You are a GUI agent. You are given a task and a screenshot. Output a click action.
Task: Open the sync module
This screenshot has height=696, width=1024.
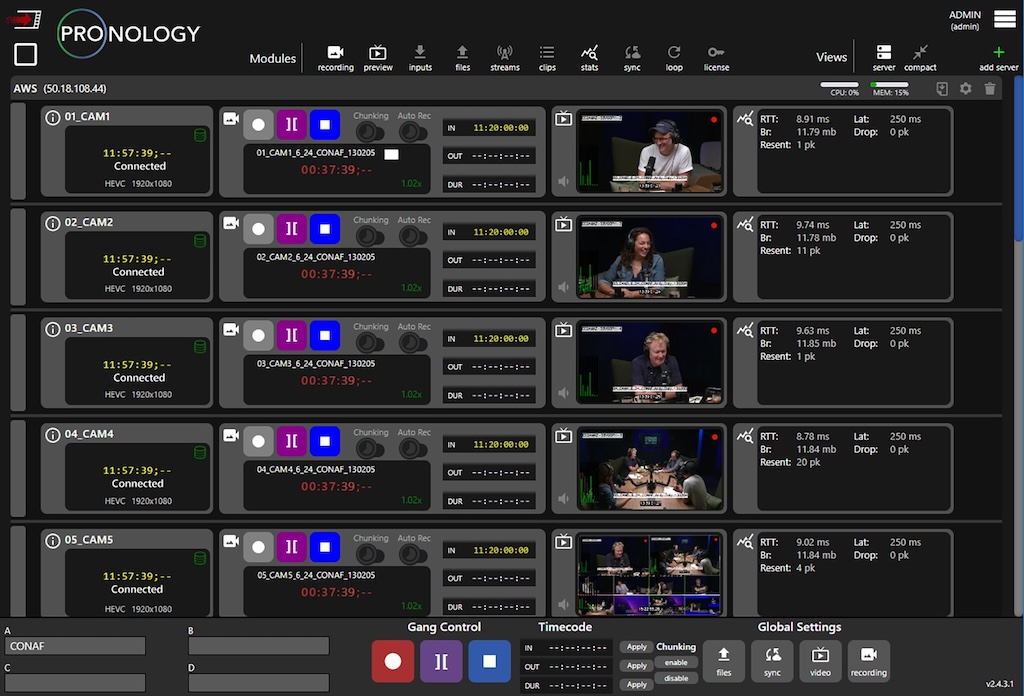[x=632, y=58]
